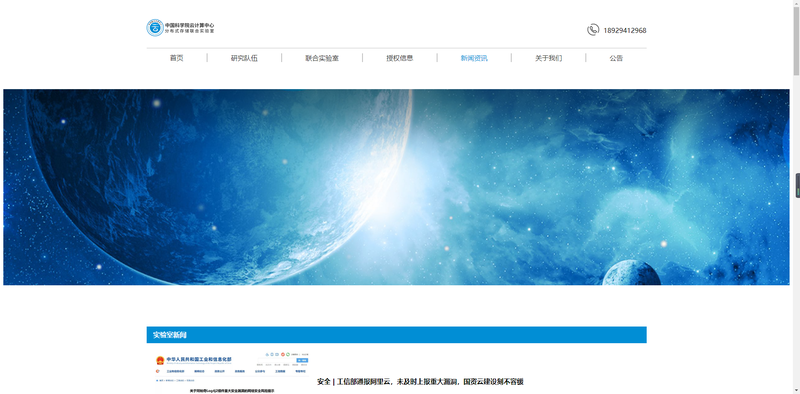Select the 授权信息 menu item

[x=399, y=58]
